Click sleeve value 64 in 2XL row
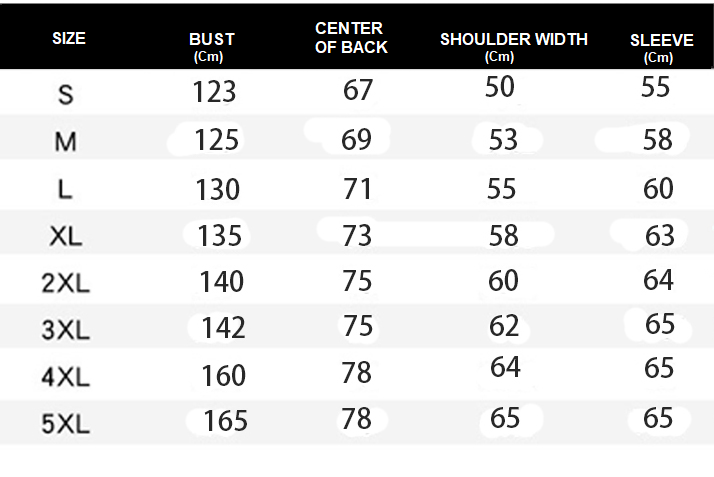The image size is (714, 477). (658, 280)
